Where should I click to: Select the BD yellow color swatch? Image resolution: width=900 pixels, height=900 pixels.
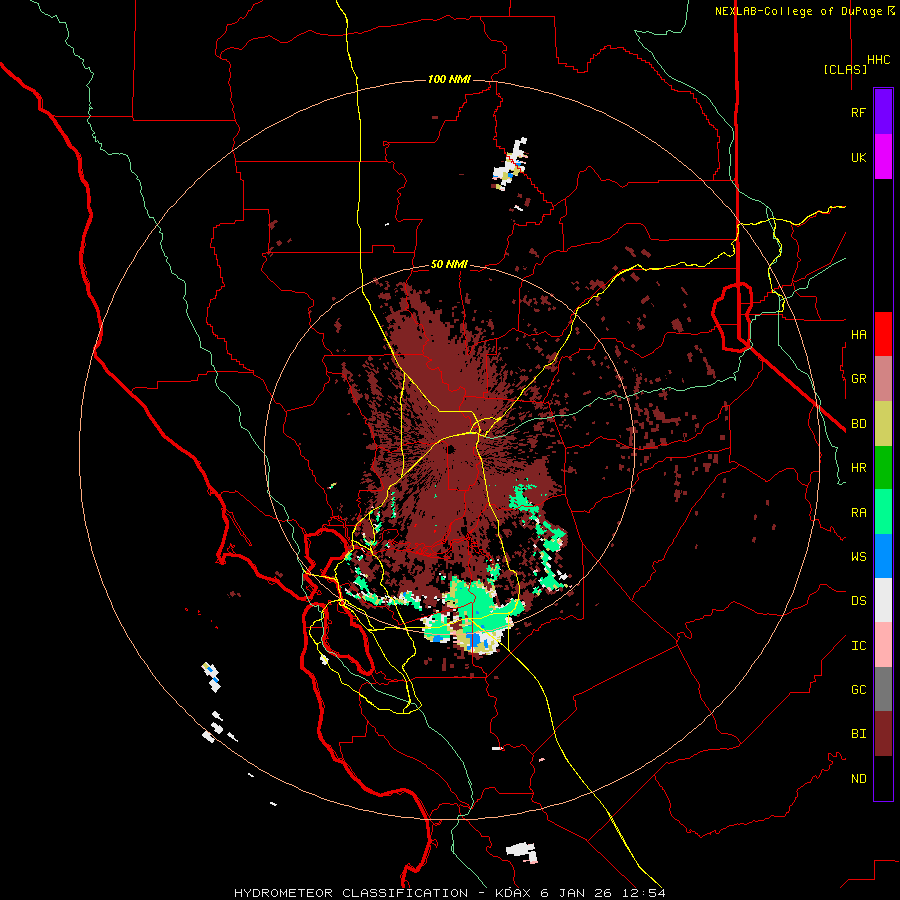click(883, 424)
